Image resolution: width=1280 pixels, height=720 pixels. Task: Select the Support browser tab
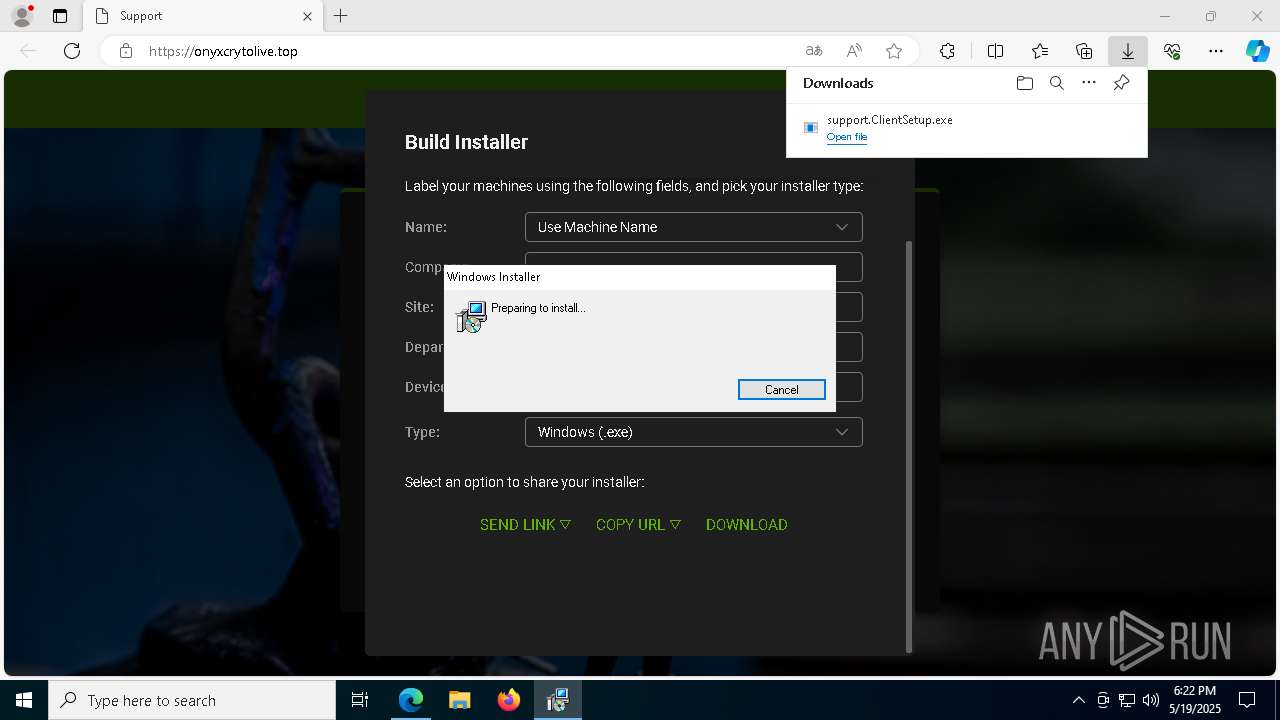[x=203, y=16]
